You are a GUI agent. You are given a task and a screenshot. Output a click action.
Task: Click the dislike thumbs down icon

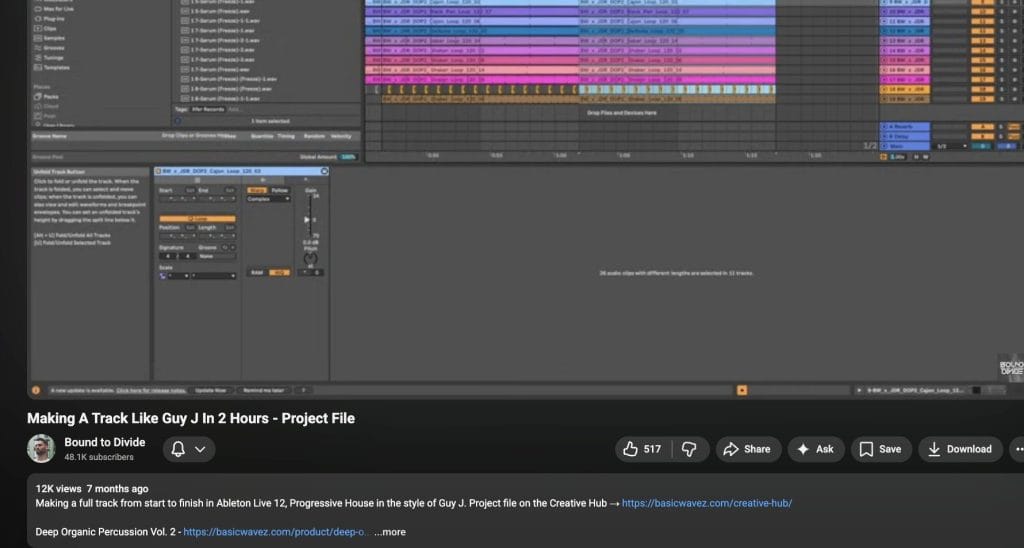(x=690, y=449)
